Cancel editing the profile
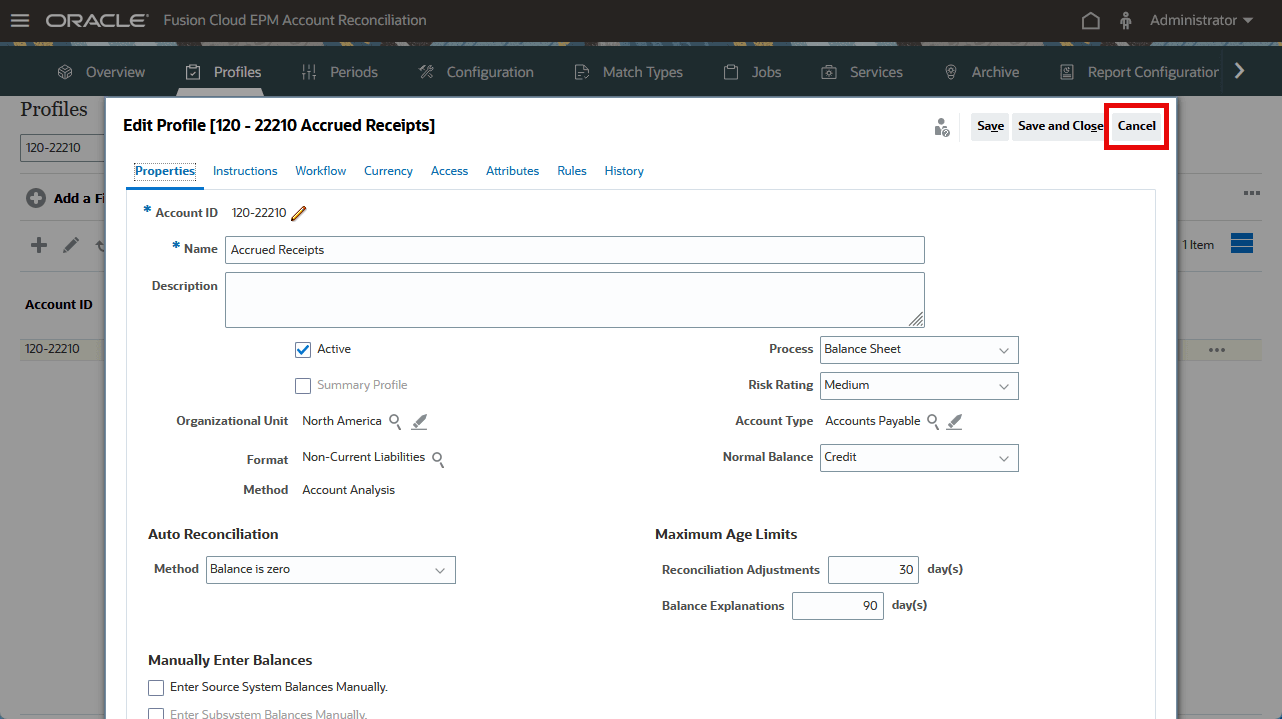1282x719 pixels. (1137, 126)
